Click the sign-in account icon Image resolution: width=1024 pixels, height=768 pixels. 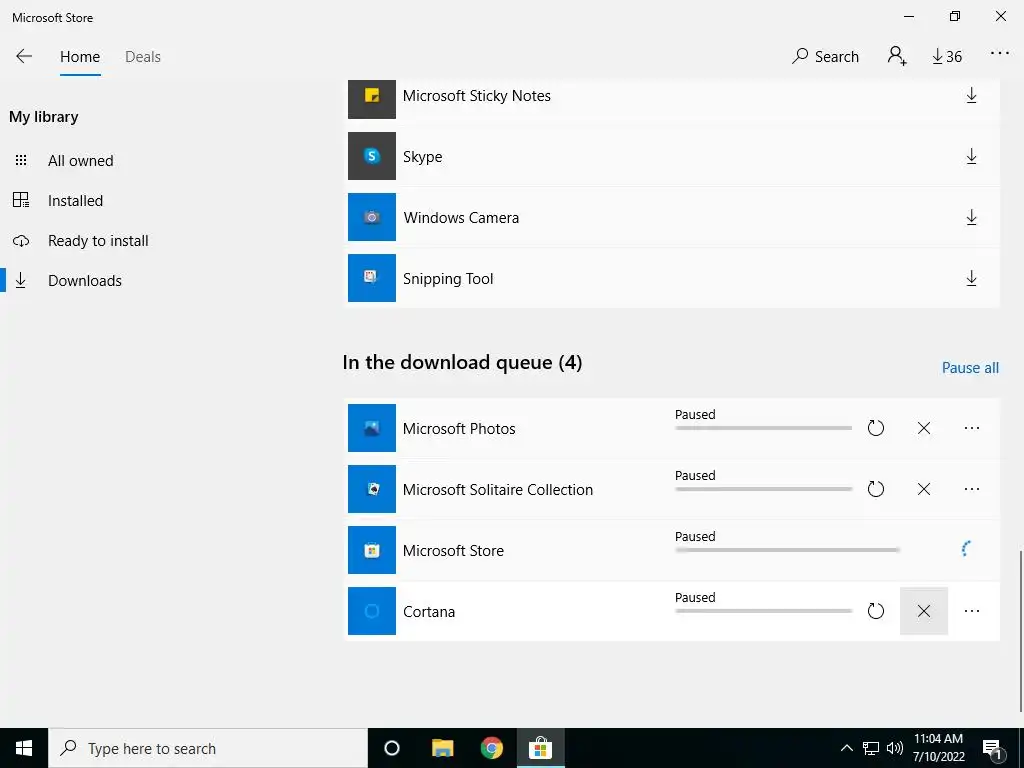pos(897,56)
